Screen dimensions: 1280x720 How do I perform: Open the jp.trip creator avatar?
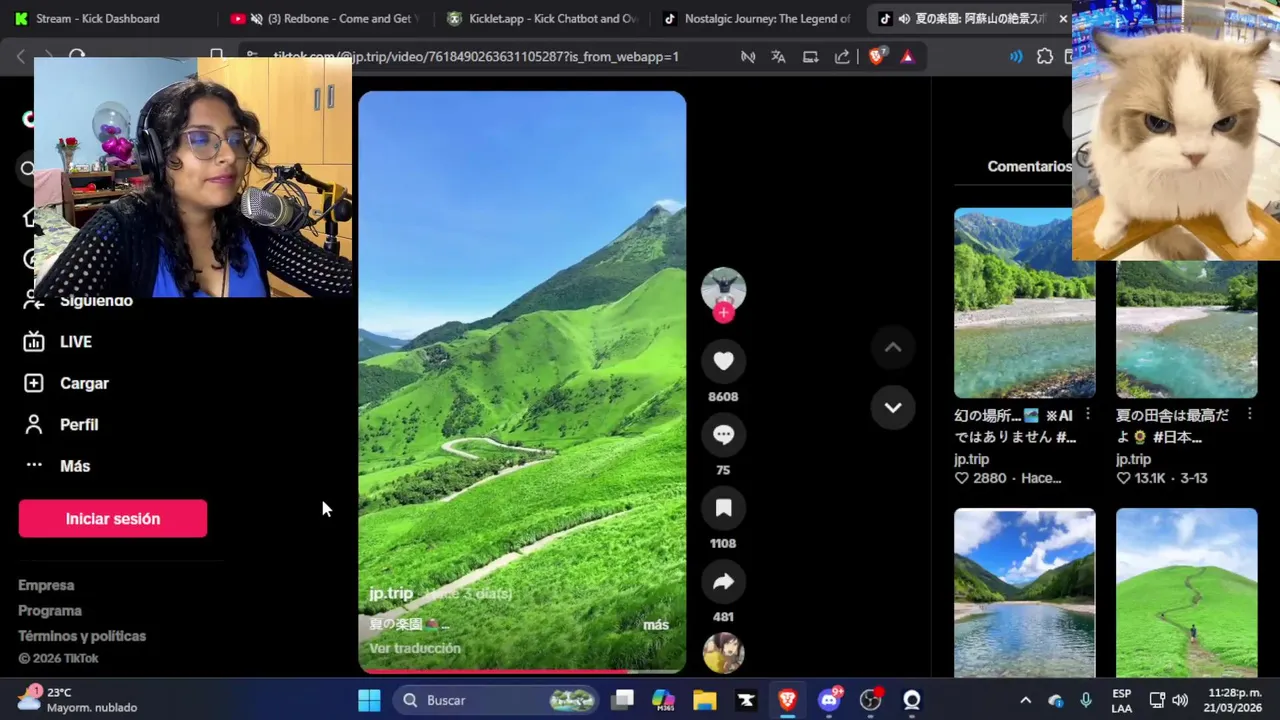723,289
